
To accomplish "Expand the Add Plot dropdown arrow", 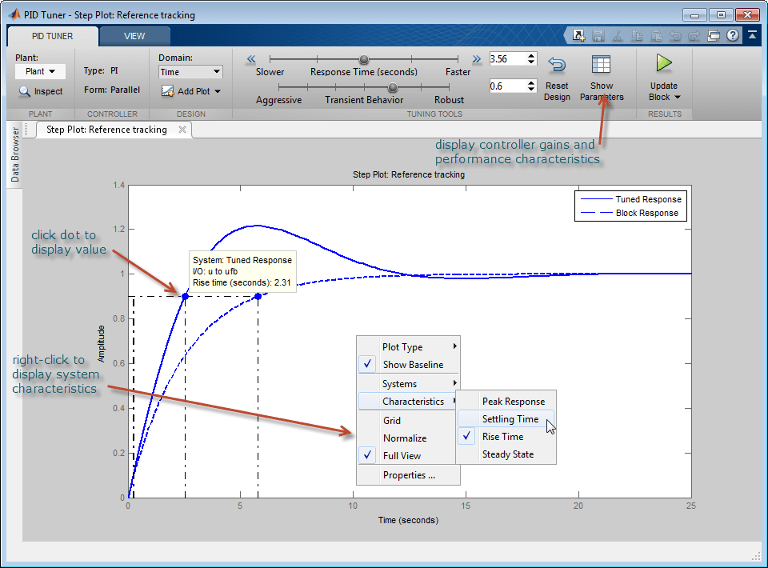I will pos(218,92).
